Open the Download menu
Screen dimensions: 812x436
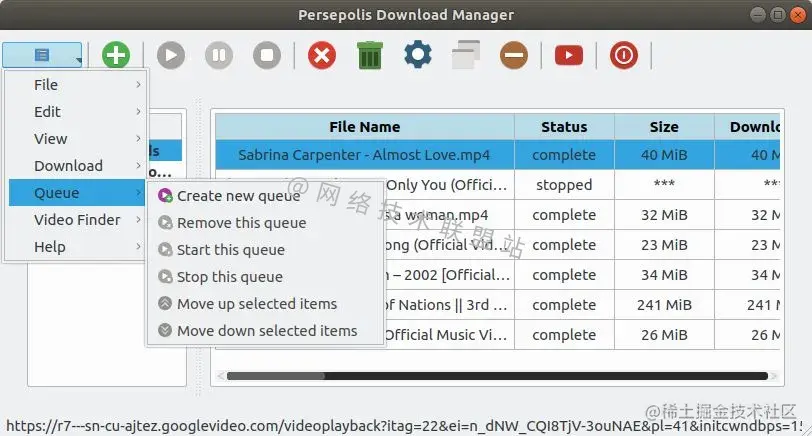click(x=76, y=165)
